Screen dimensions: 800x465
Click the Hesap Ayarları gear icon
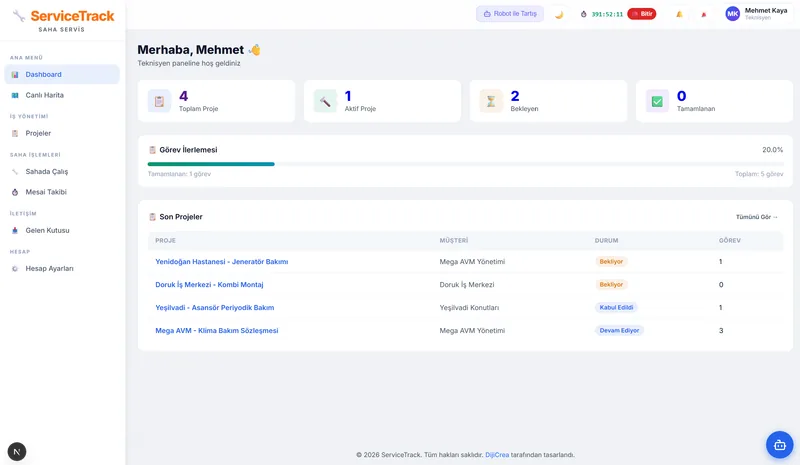pyautogui.click(x=15, y=268)
